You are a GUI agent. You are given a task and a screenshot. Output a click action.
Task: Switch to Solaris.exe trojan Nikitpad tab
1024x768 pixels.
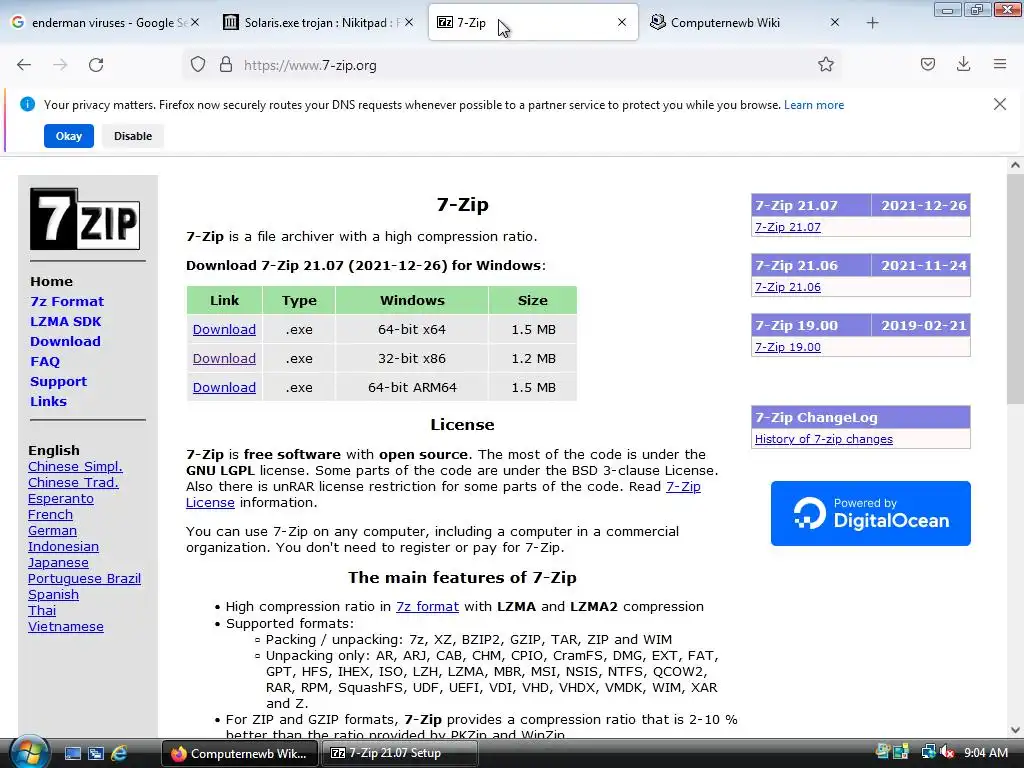click(318, 22)
